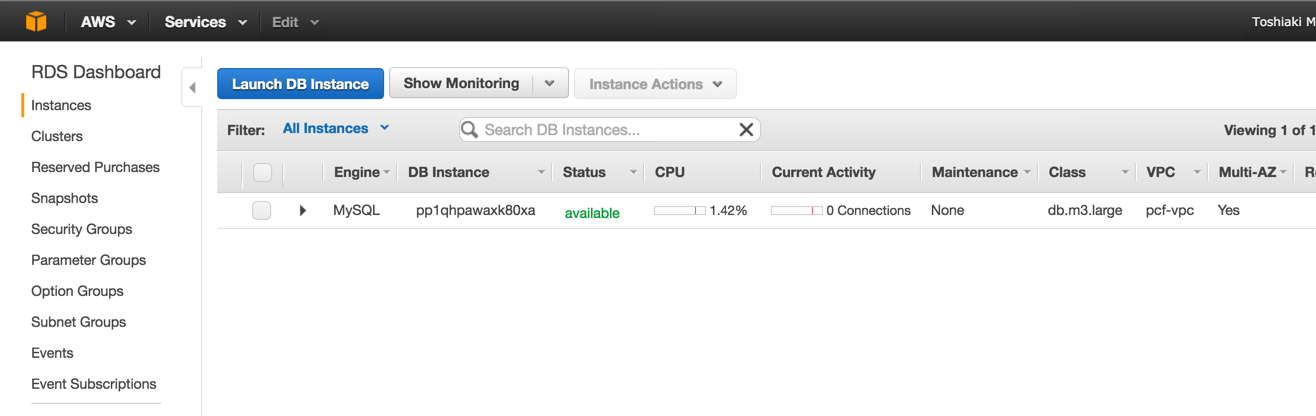The width and height of the screenshot is (1316, 416).
Task: Collapse the sidebar with the left arrow
Action: tap(192, 88)
